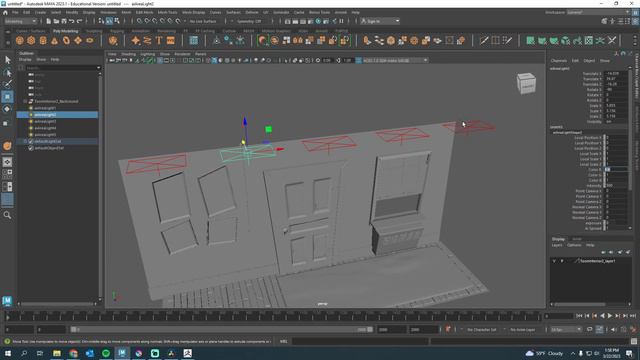This screenshot has width=640, height=360.
Task: Pick the Rotate tool in the toolbox
Action: click(7, 109)
